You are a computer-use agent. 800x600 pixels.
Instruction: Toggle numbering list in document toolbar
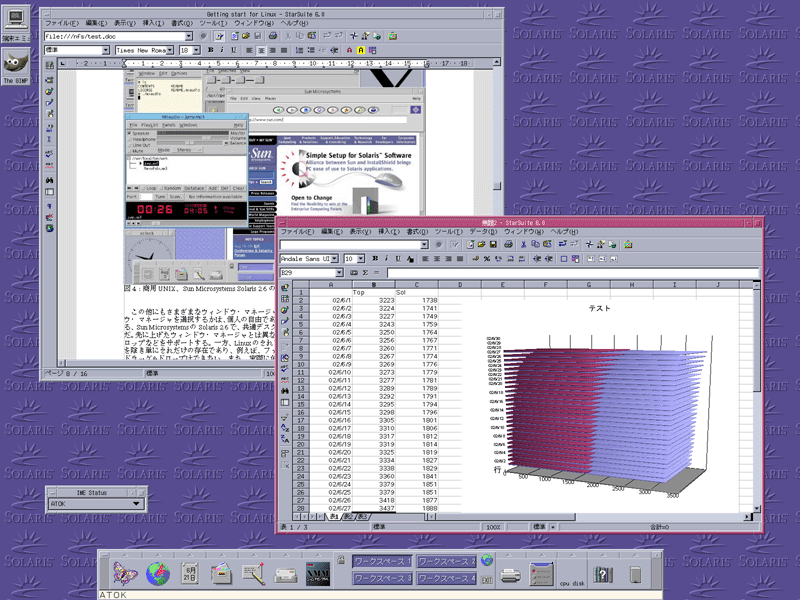[299, 50]
